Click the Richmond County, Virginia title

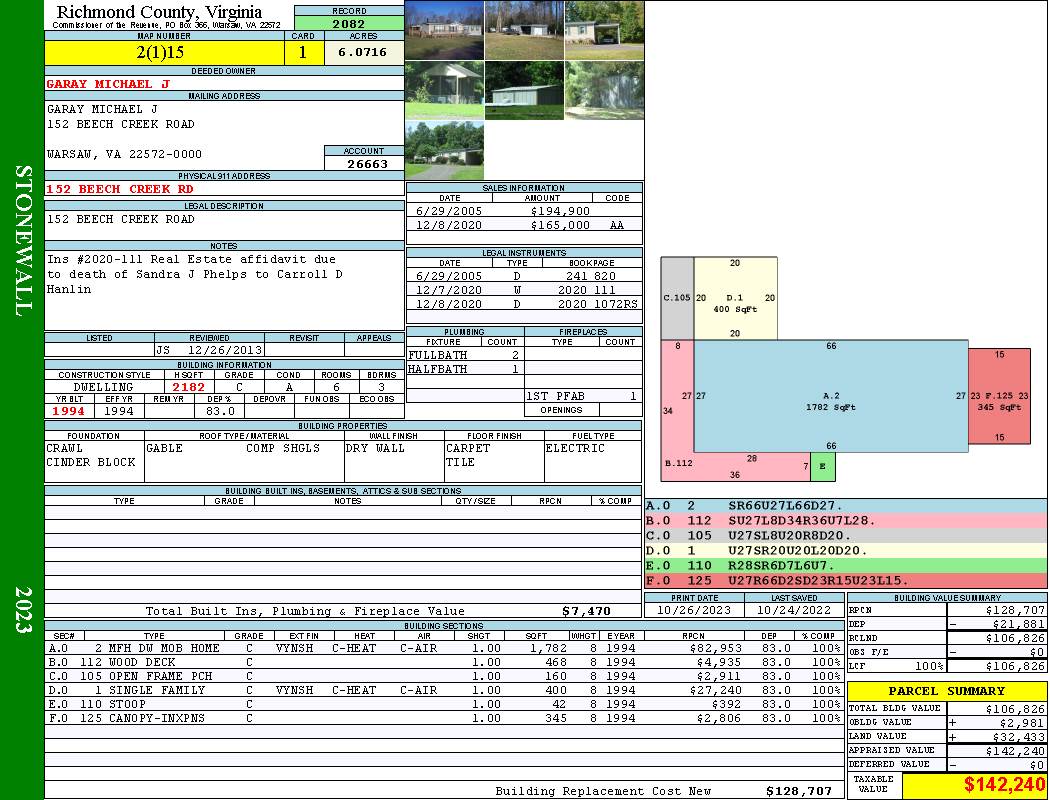tap(159, 11)
